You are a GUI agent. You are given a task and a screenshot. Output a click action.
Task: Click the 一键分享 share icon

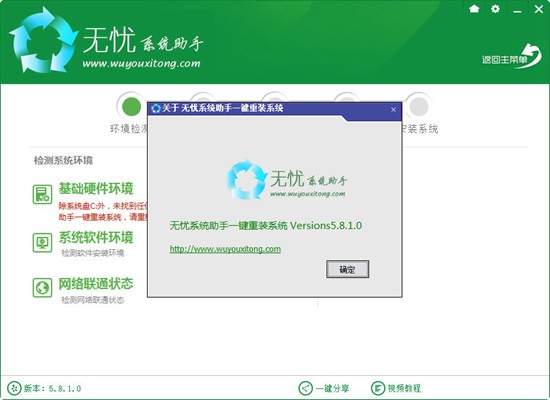click(305, 388)
